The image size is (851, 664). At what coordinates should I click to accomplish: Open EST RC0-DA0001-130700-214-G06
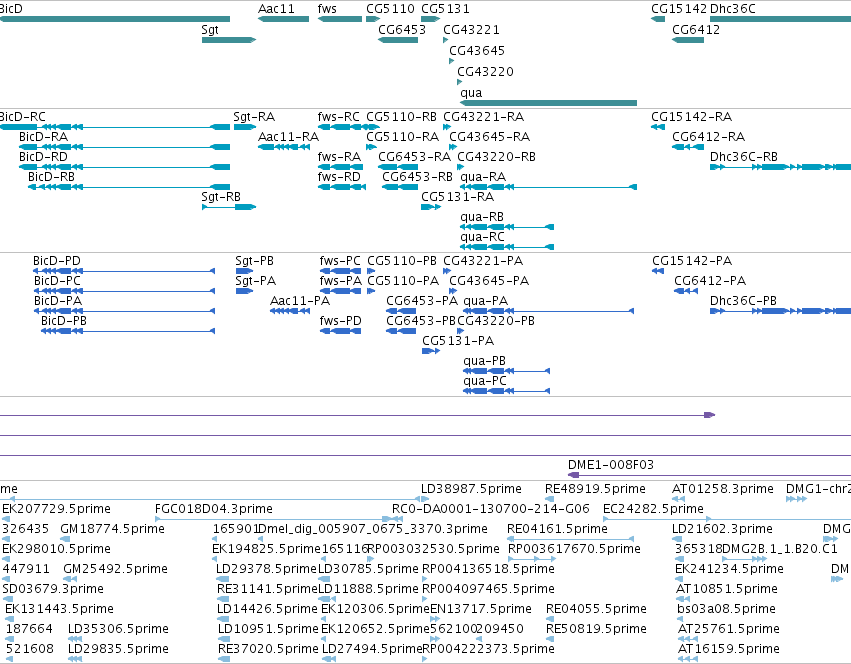pos(491,509)
